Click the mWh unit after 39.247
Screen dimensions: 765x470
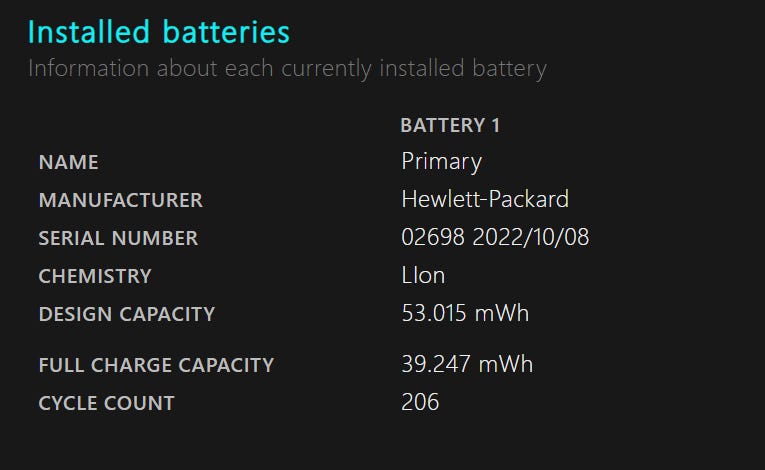[506, 364]
